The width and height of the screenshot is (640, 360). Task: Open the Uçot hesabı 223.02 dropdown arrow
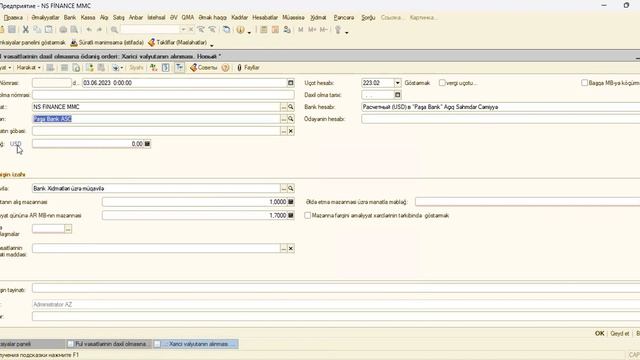pos(397,83)
